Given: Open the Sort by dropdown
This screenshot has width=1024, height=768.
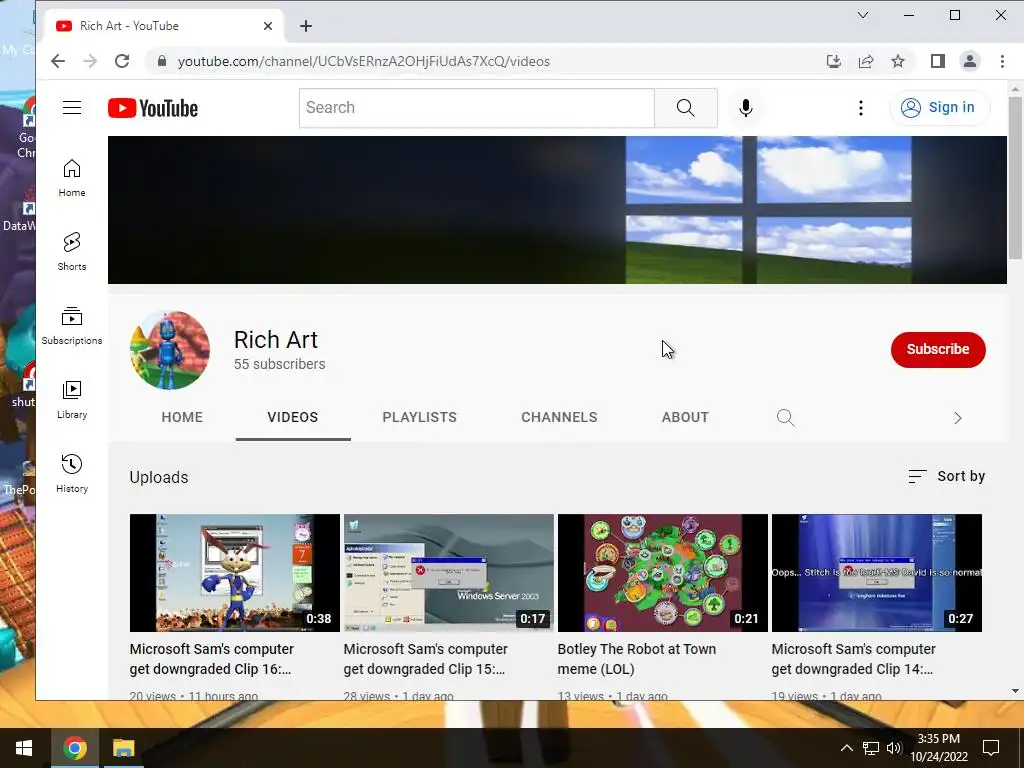Looking at the screenshot, I should pos(946,477).
